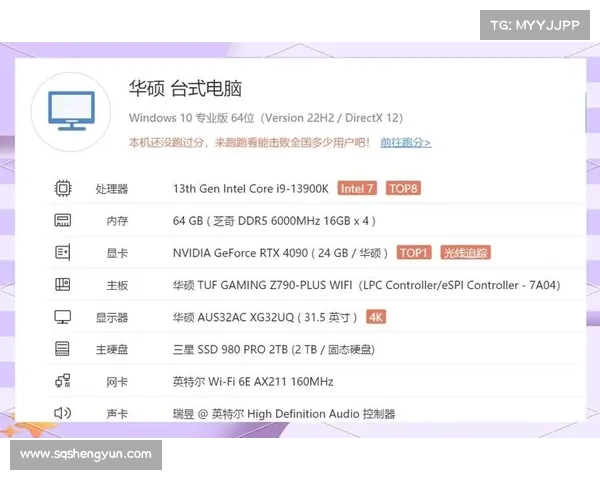Click the 内存 label
Image resolution: width=600 pixels, height=480 pixels.
pos(117,221)
